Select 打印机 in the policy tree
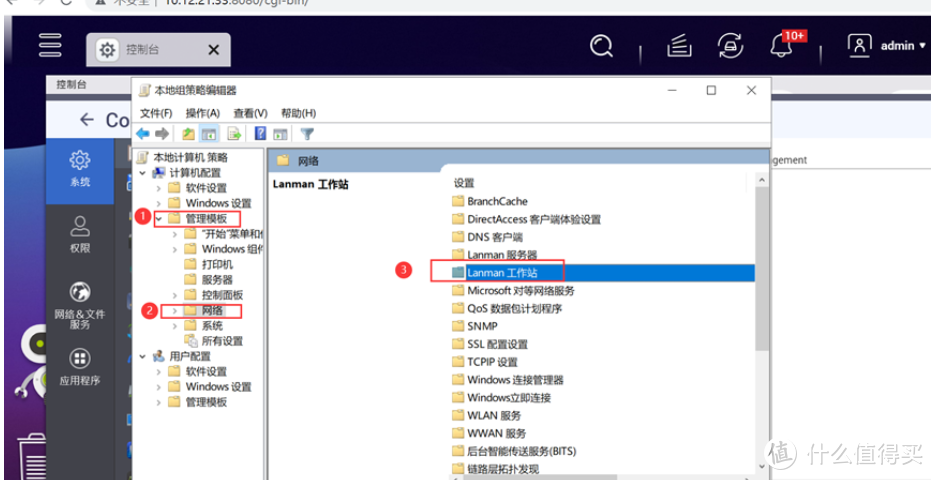Viewport: 934px width, 480px height. (x=210, y=264)
